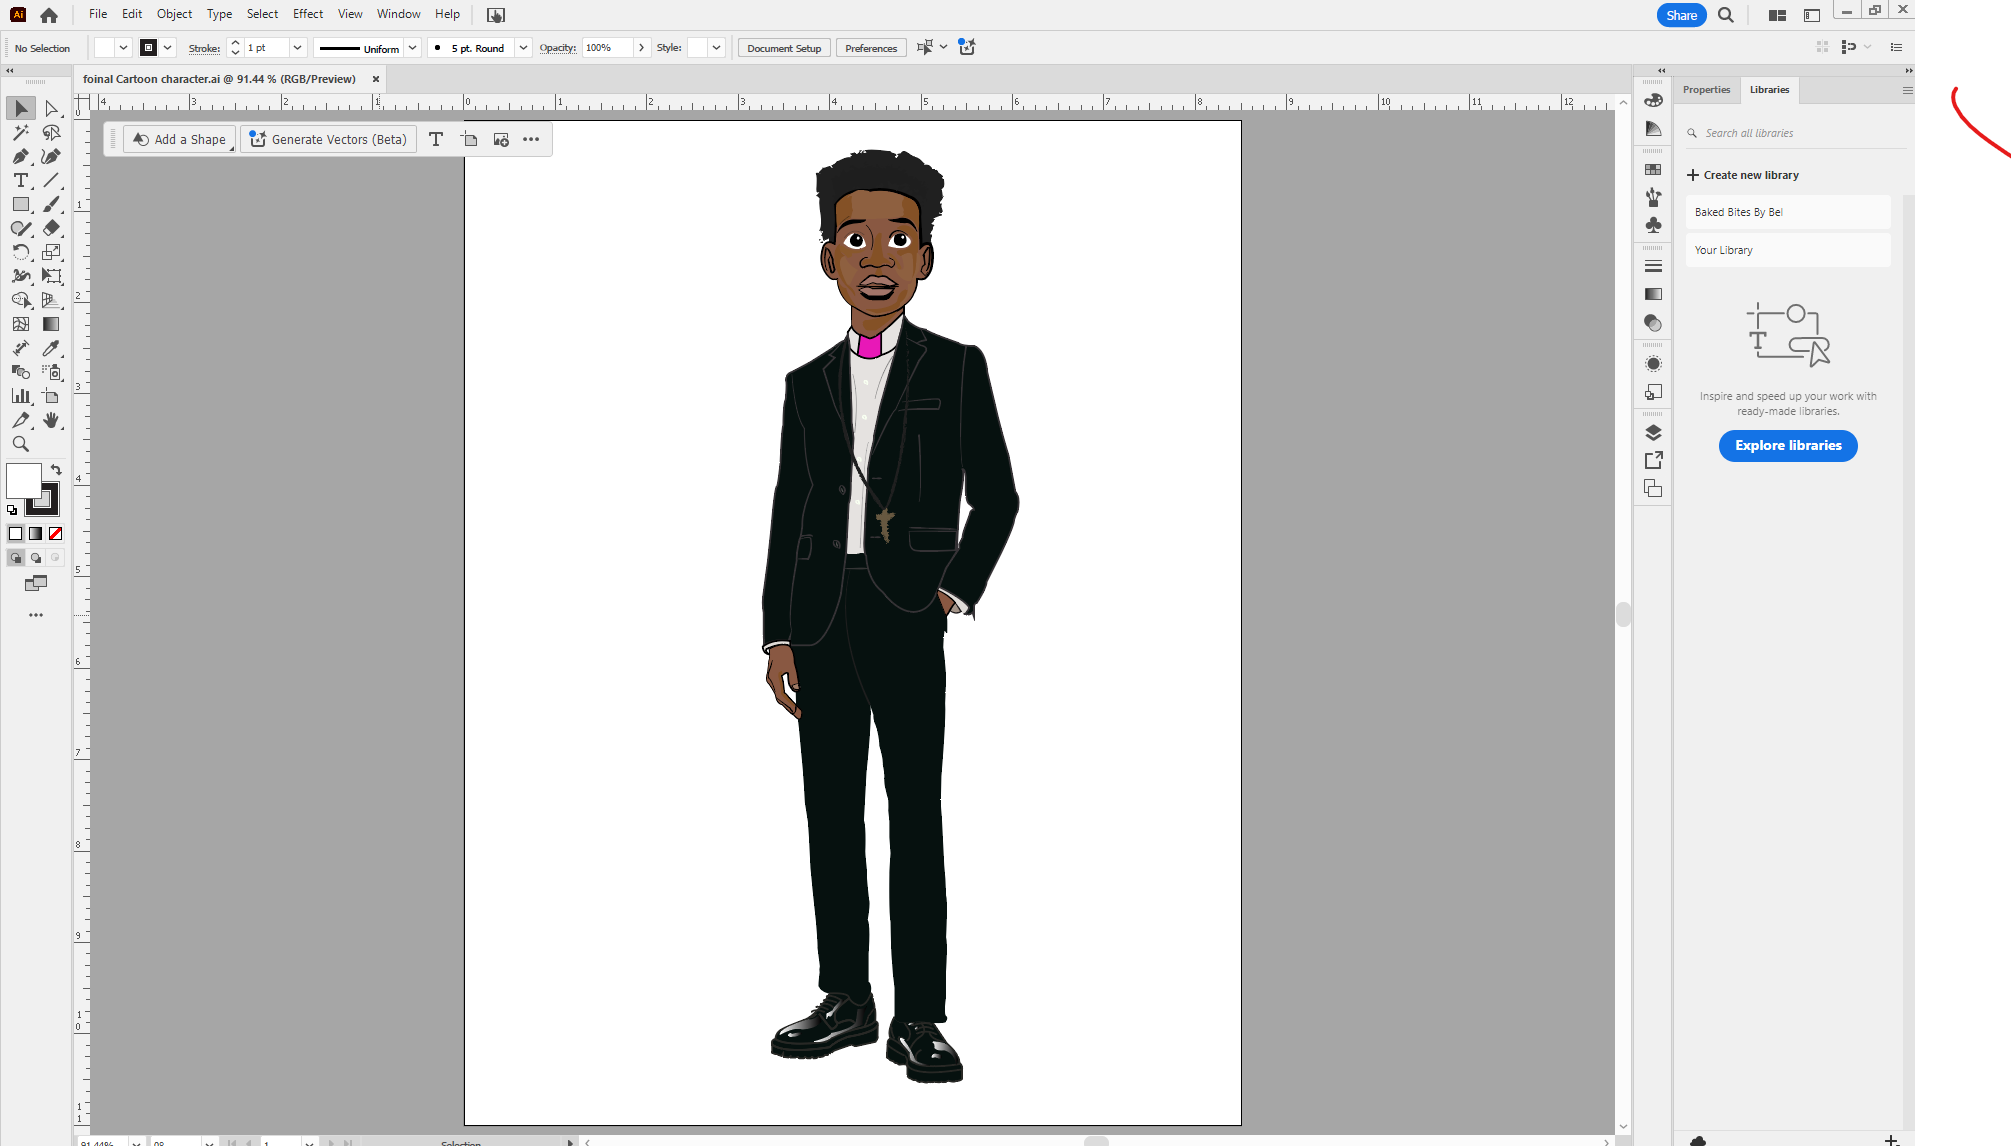The height and width of the screenshot is (1146, 2012).
Task: Select the Zoom tool
Action: tap(20, 444)
